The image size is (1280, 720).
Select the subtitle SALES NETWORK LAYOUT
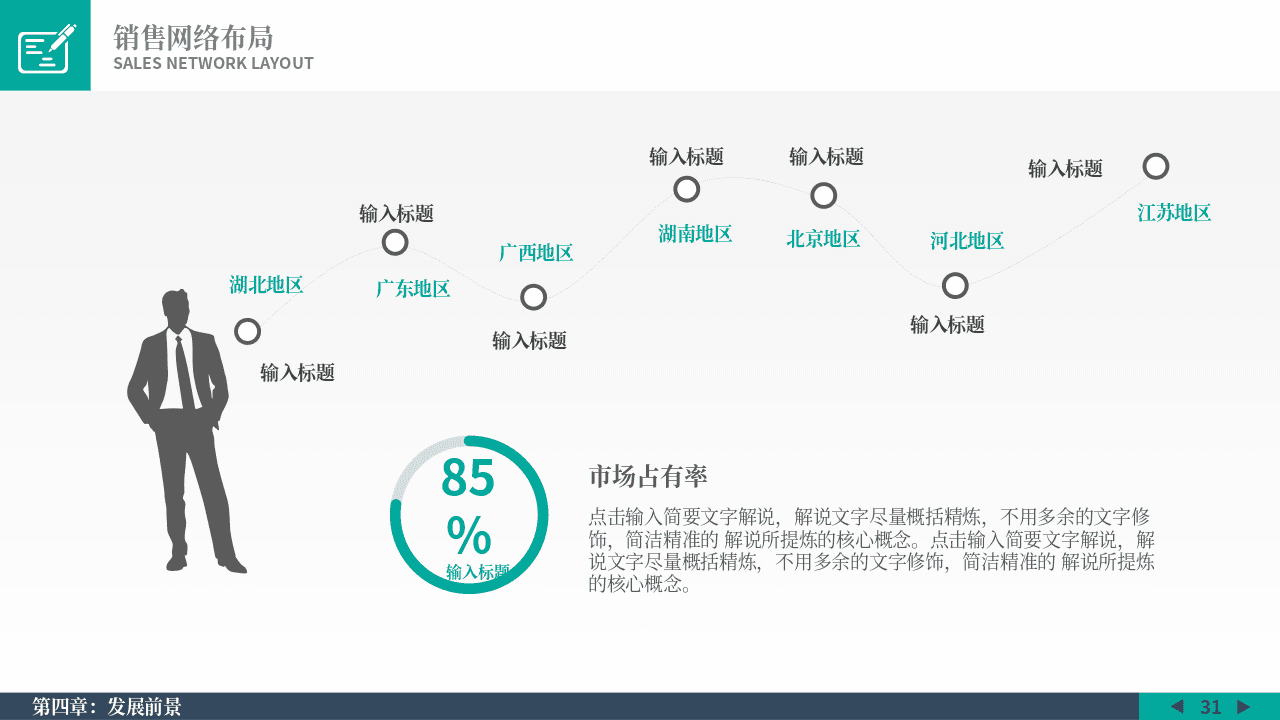coord(213,63)
